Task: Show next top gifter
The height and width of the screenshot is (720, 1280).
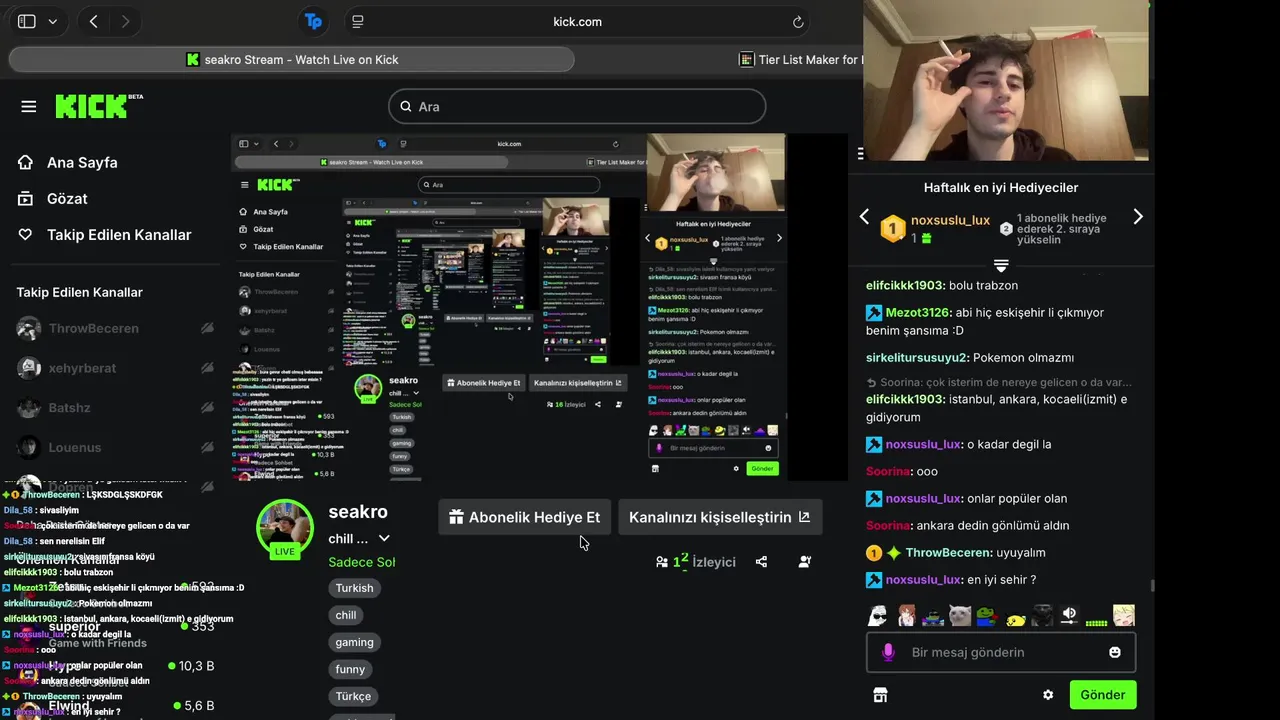Action: coord(1138,217)
